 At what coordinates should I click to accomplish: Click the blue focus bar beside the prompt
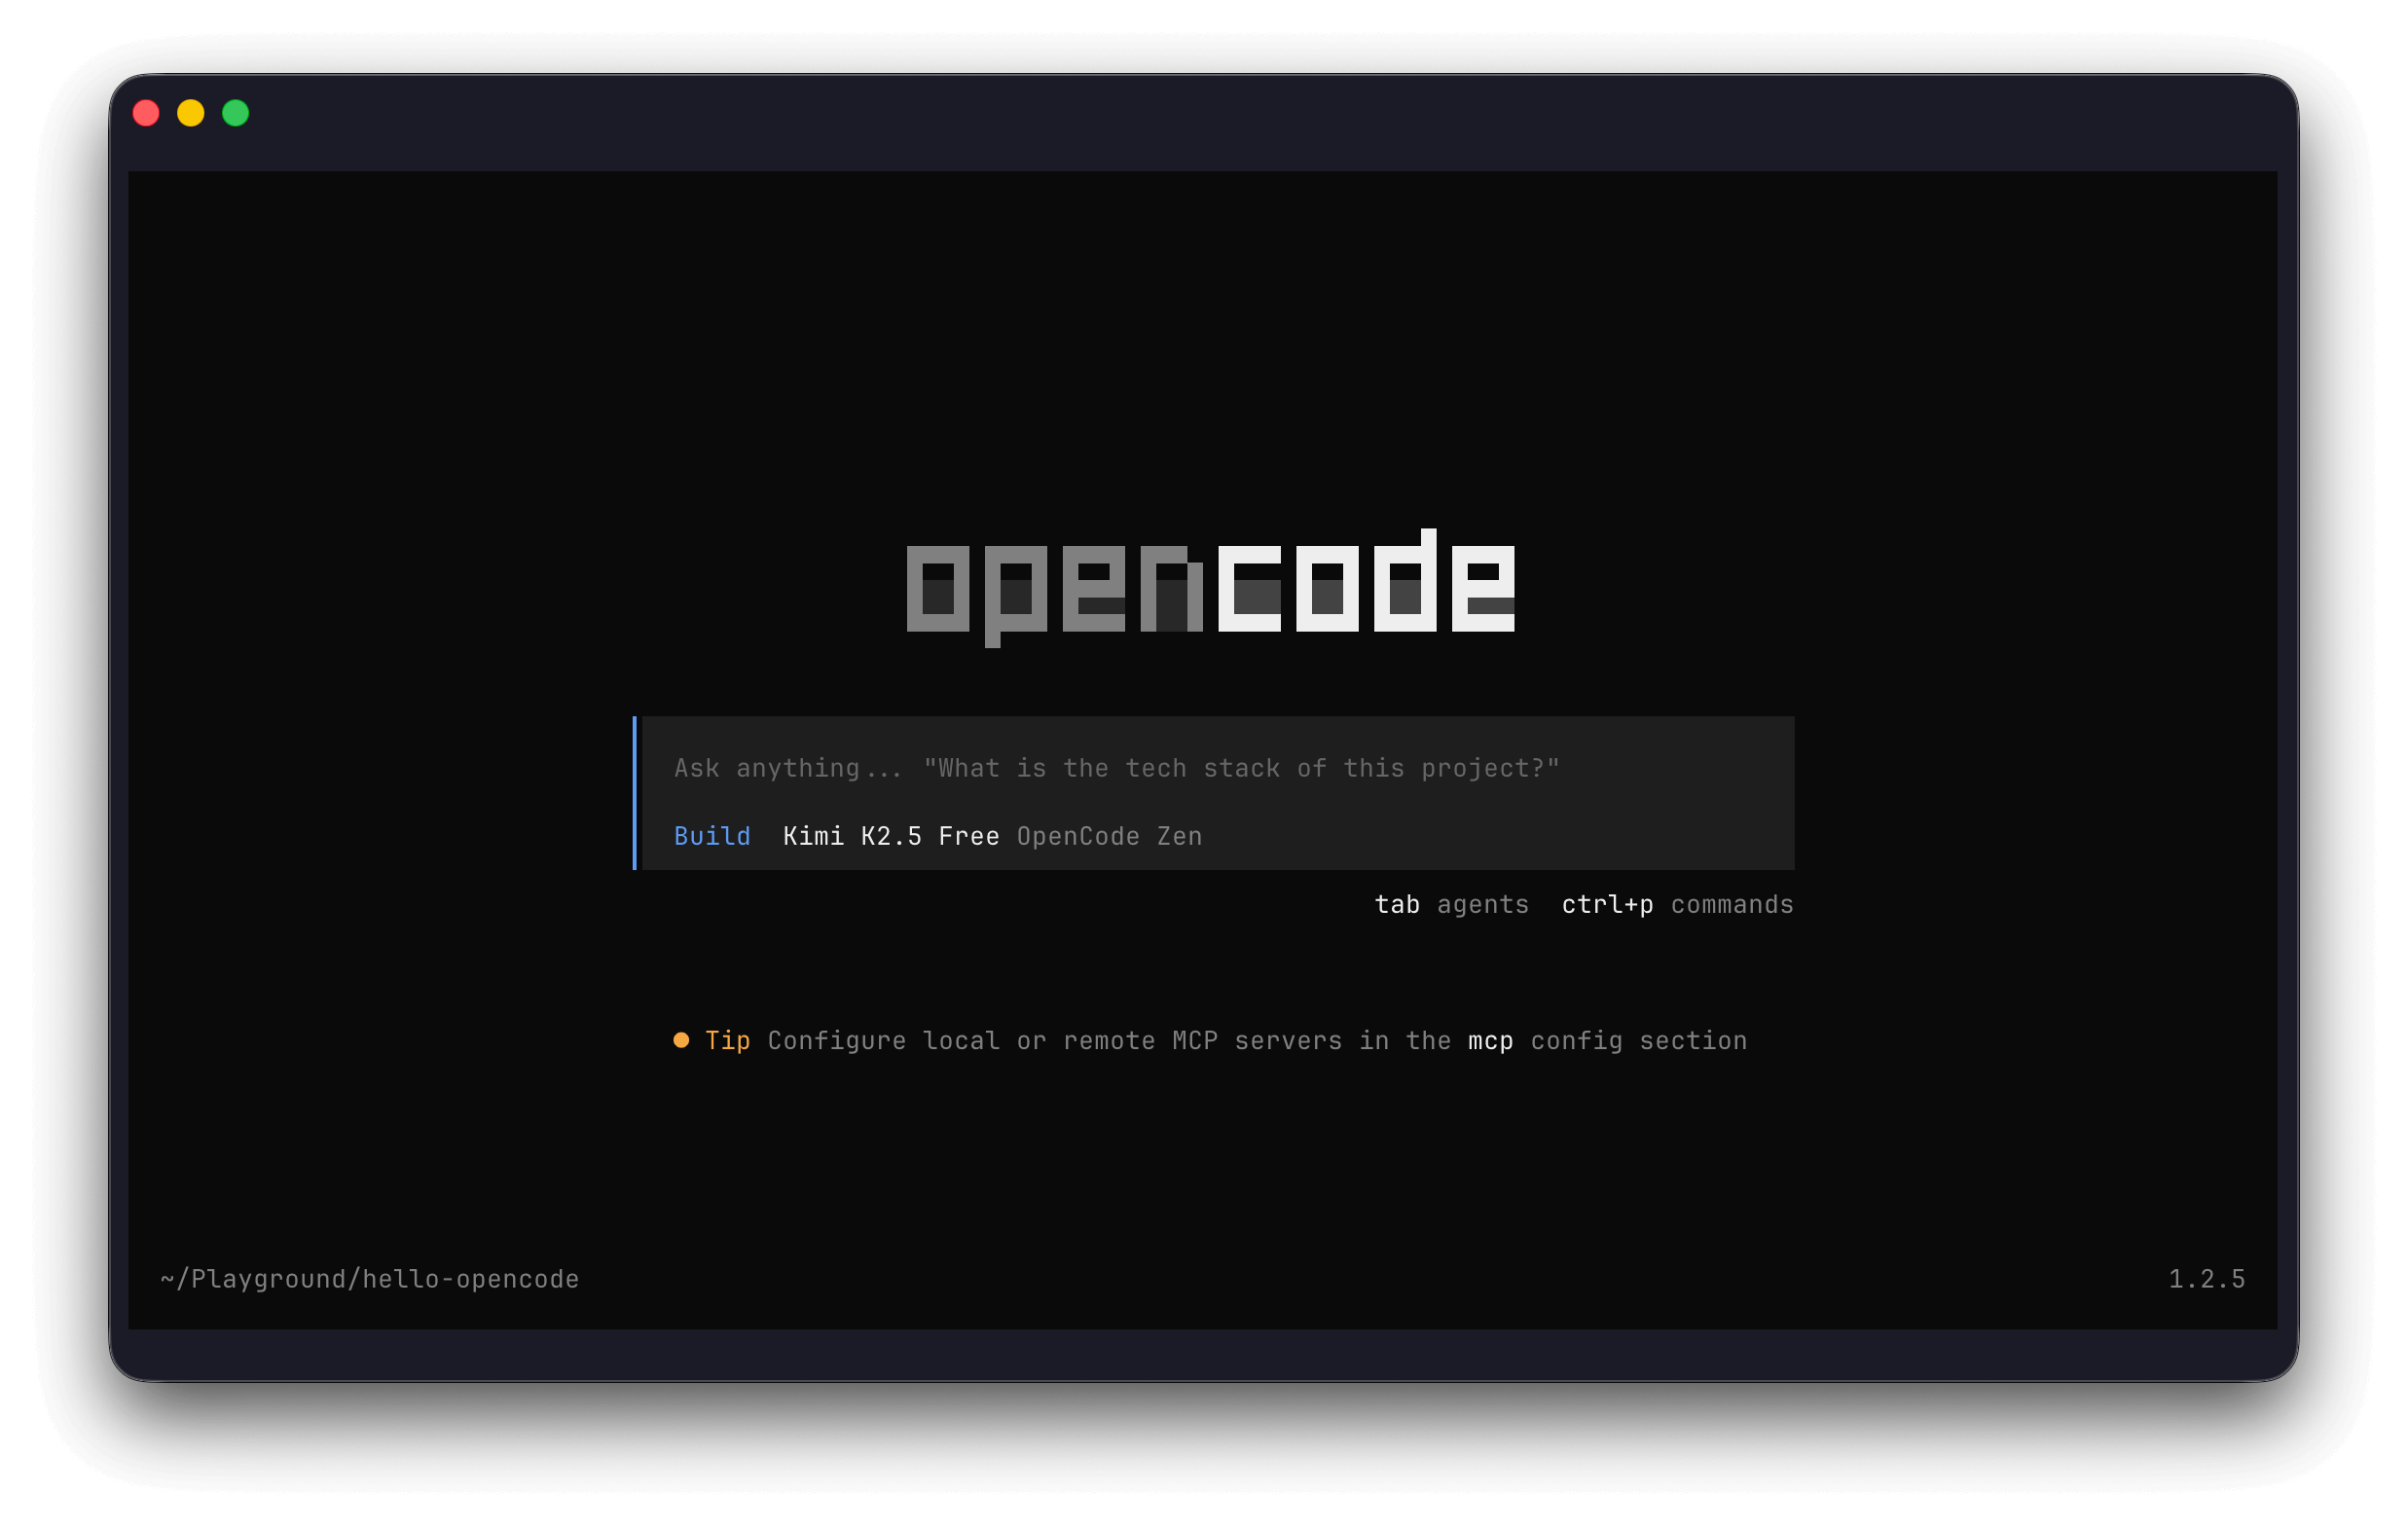click(x=637, y=793)
